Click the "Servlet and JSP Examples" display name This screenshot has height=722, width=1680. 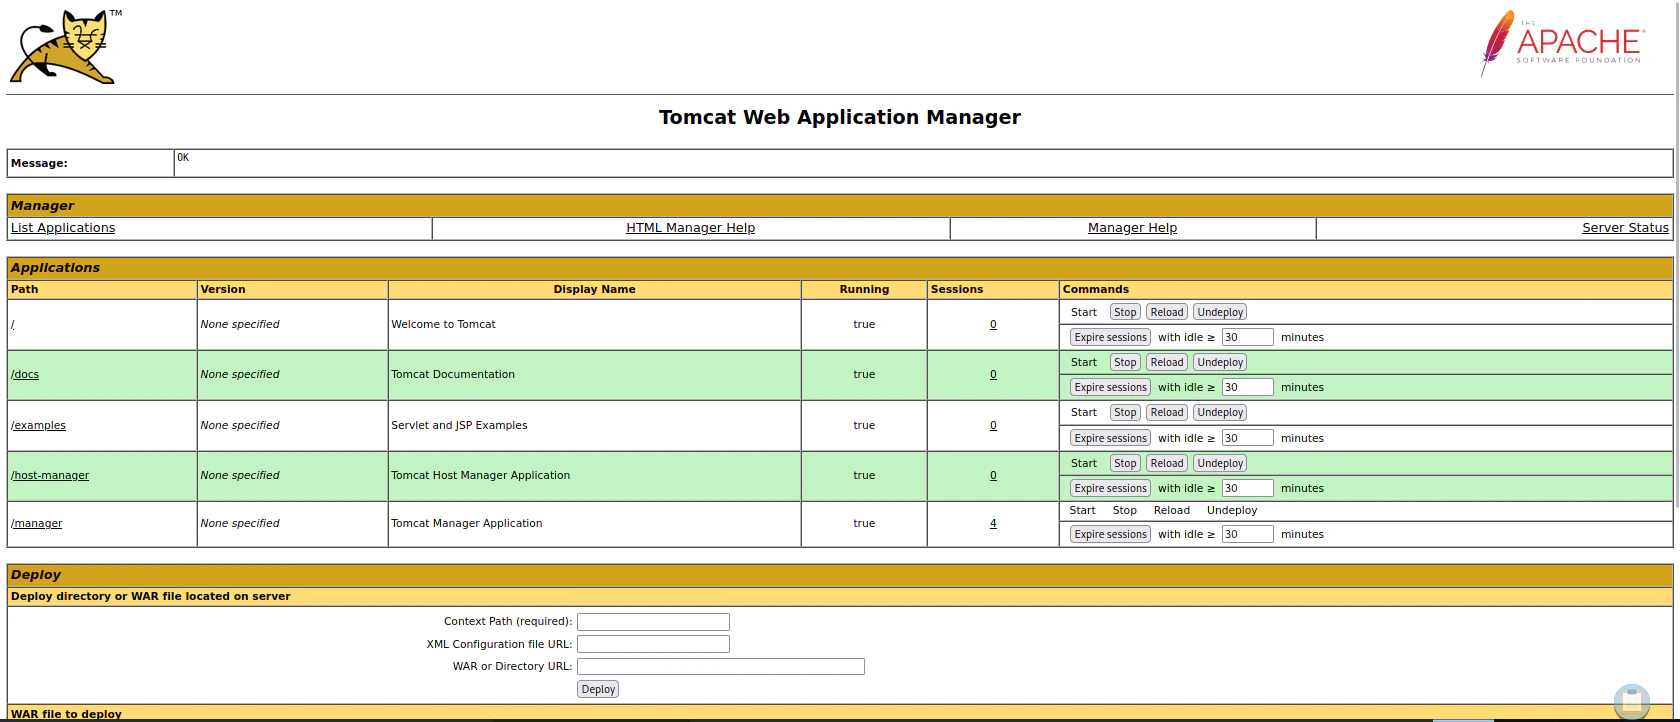[459, 425]
